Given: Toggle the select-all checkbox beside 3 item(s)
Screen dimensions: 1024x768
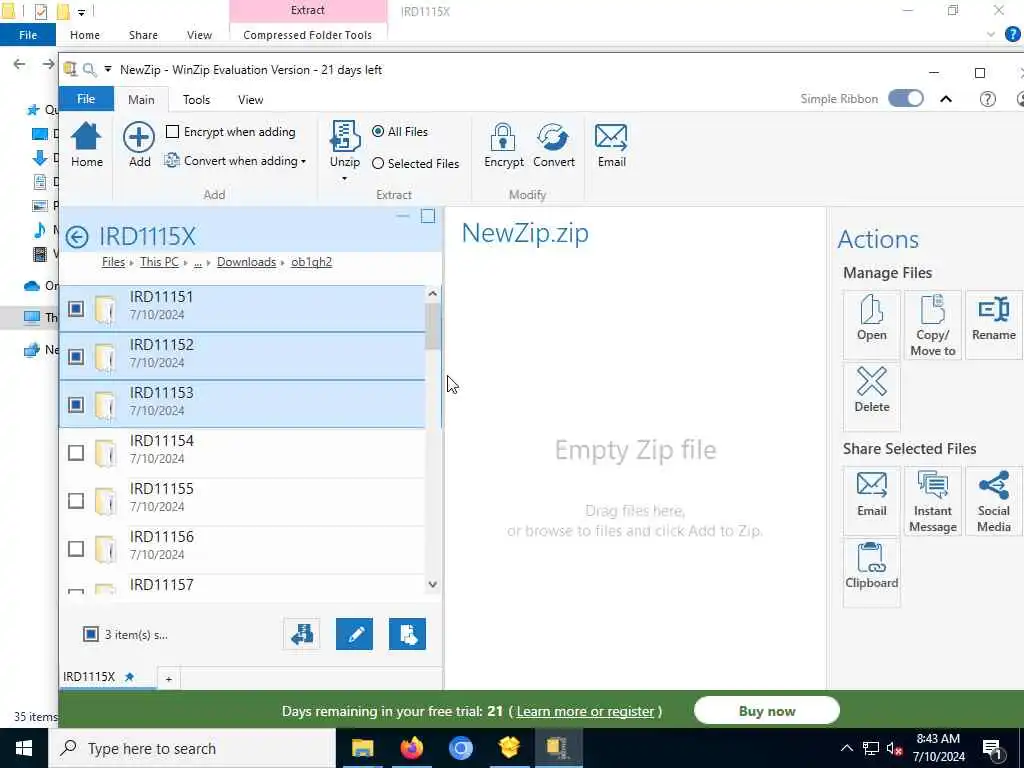Looking at the screenshot, I should tap(91, 634).
